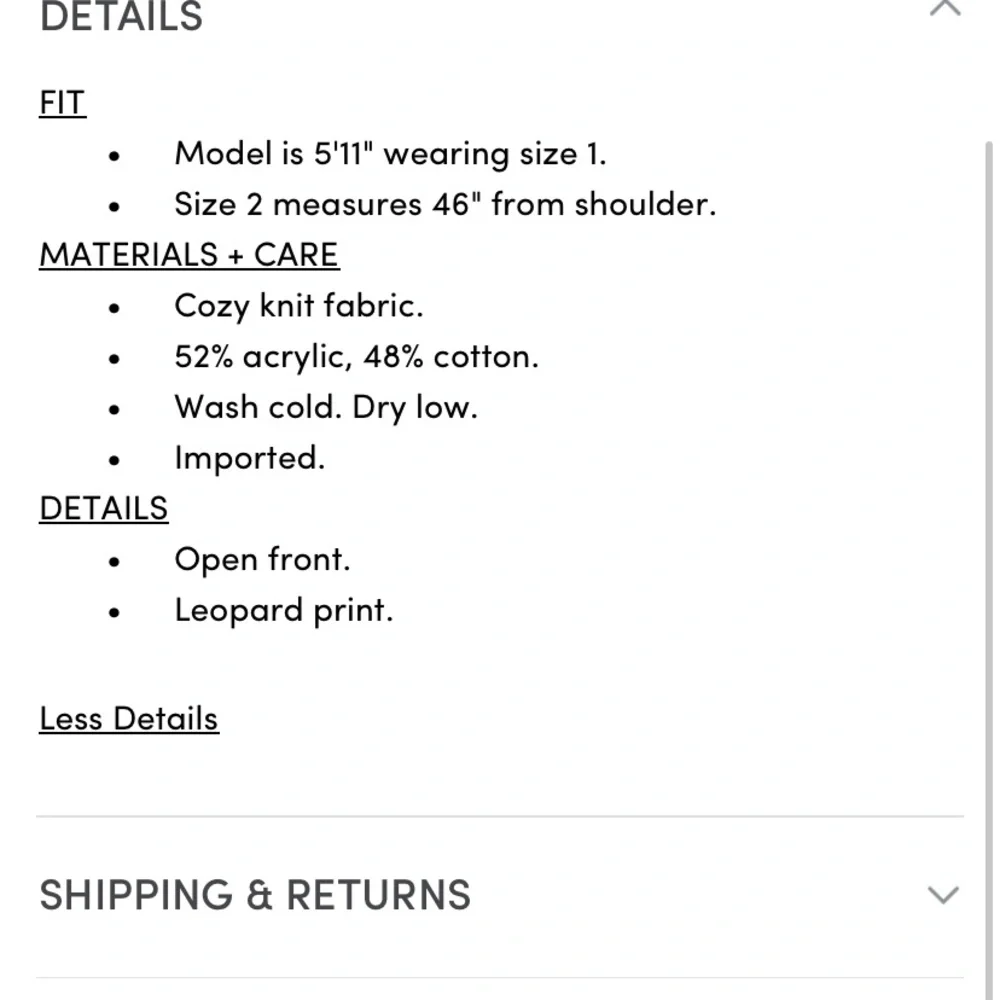Image resolution: width=1000 pixels, height=1000 pixels.
Task: Click the "52% acrylic, 48% cotton" text
Action: [356, 357]
